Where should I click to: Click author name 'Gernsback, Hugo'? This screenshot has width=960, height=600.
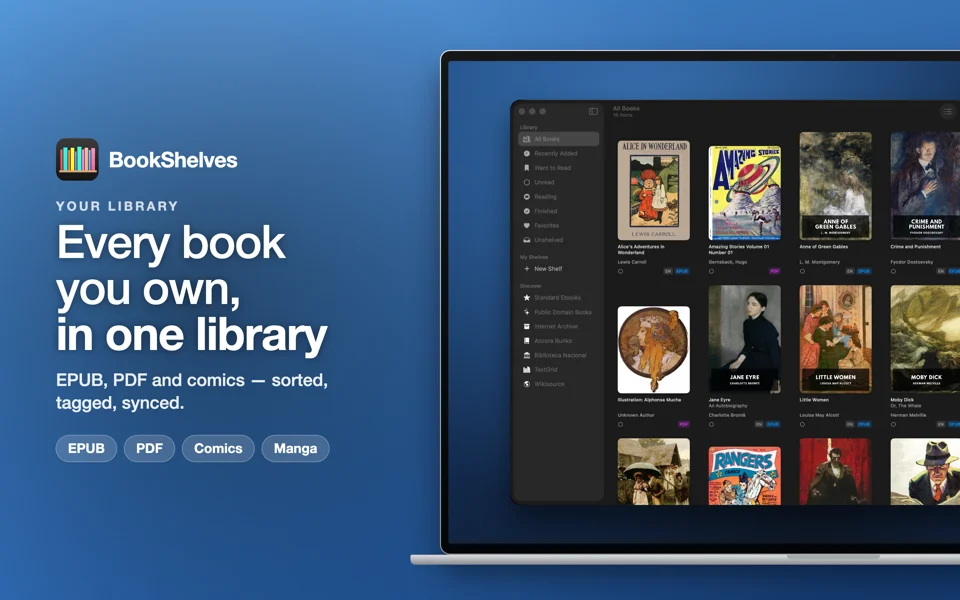(x=728, y=262)
